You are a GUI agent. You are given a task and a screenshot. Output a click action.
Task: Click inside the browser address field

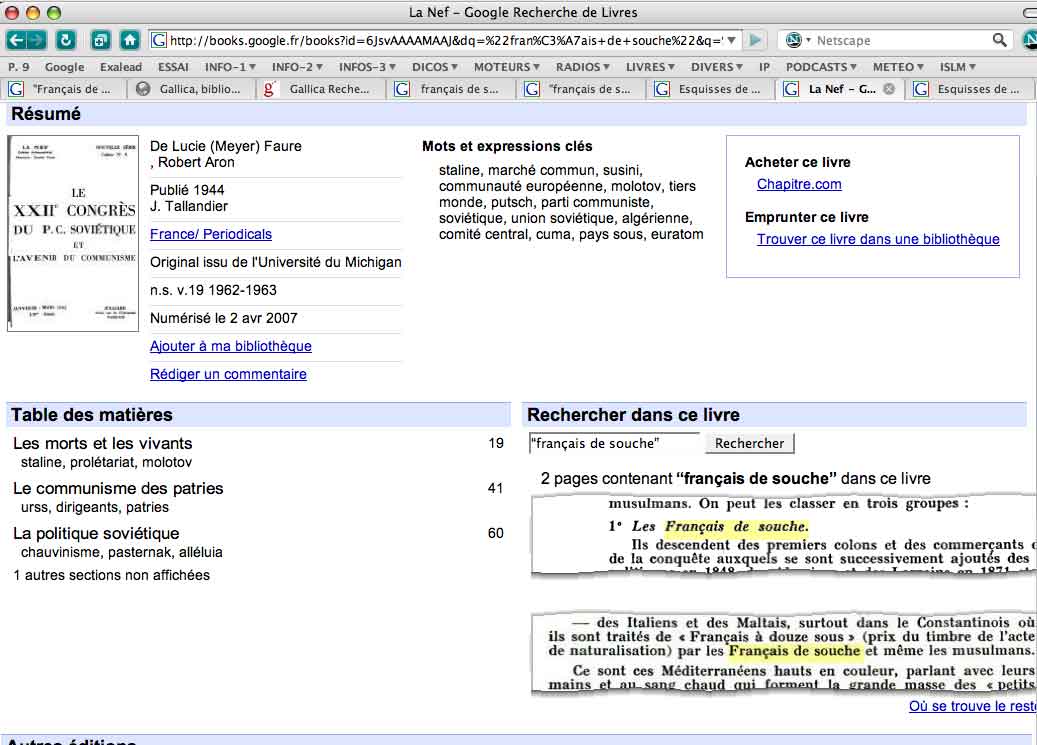click(x=446, y=40)
